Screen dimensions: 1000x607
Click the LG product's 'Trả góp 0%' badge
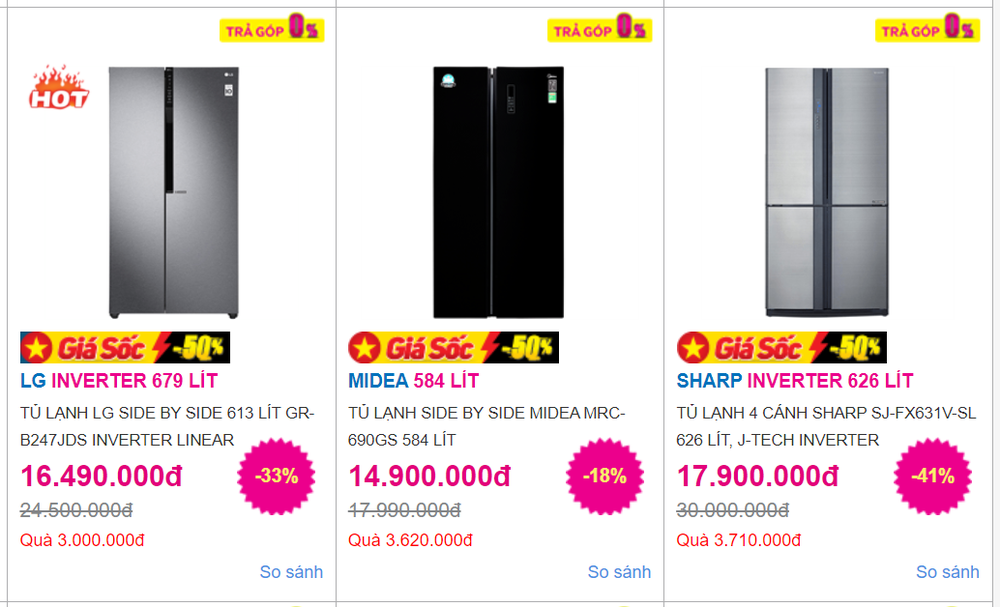click(272, 29)
